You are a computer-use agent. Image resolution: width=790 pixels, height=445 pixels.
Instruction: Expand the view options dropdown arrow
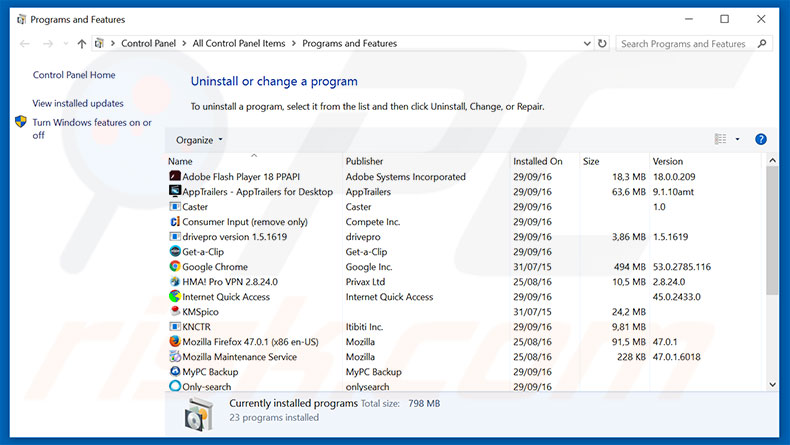click(x=737, y=139)
